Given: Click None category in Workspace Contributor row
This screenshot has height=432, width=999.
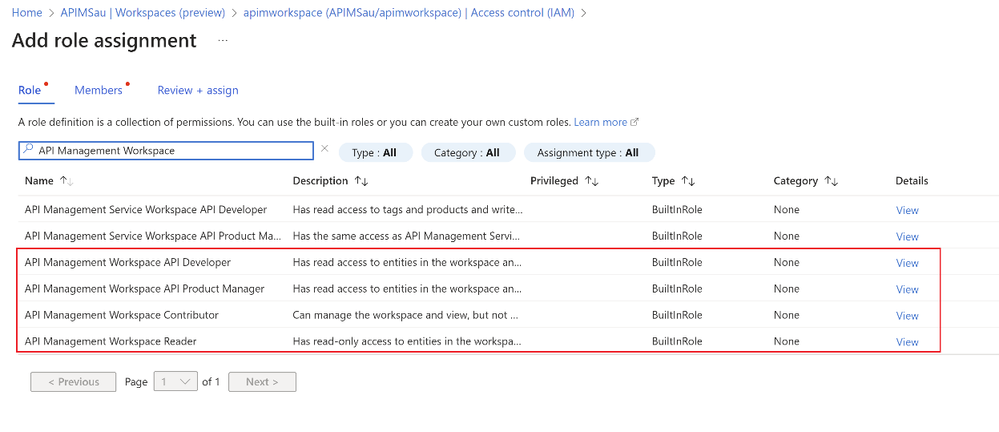Looking at the screenshot, I should click(786, 315).
